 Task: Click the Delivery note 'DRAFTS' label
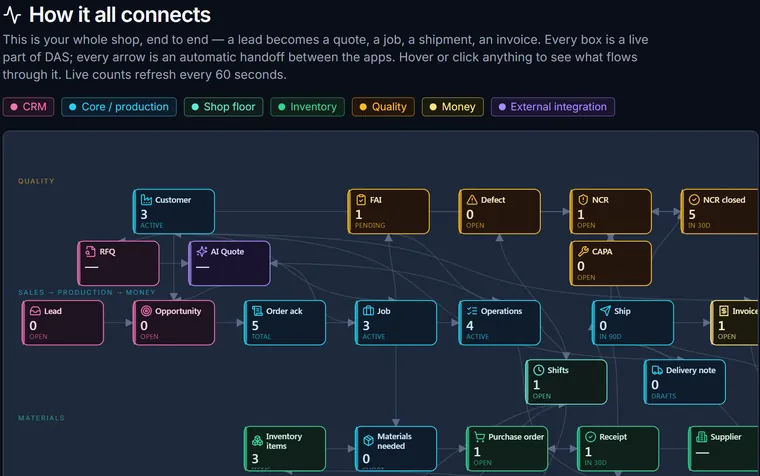(x=664, y=396)
